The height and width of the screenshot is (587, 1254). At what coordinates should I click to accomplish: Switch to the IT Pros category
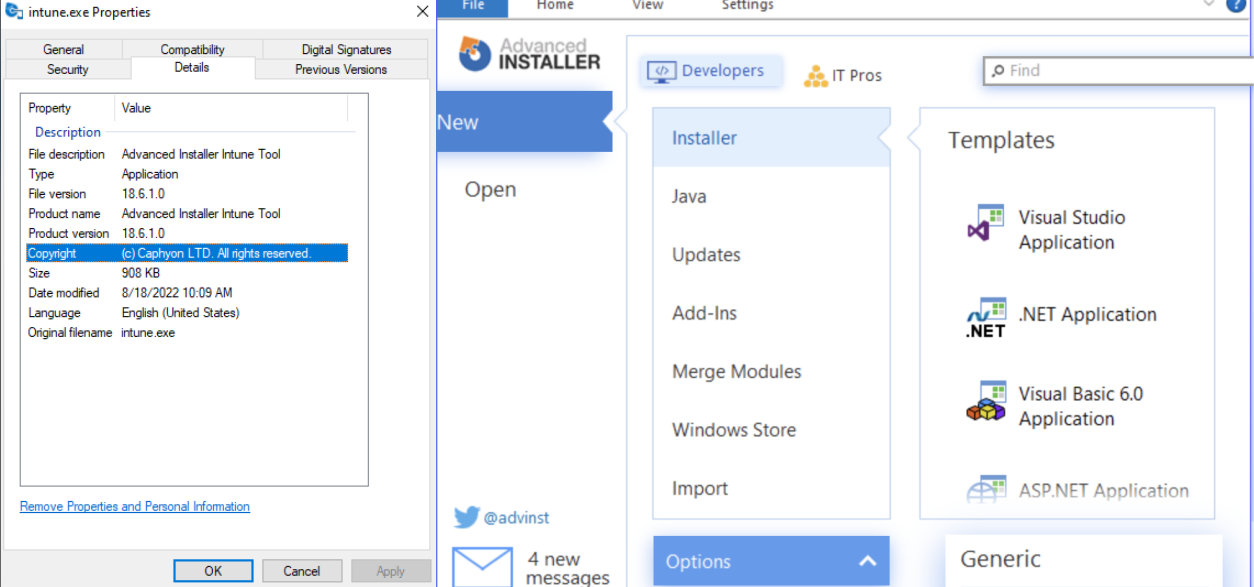(843, 75)
